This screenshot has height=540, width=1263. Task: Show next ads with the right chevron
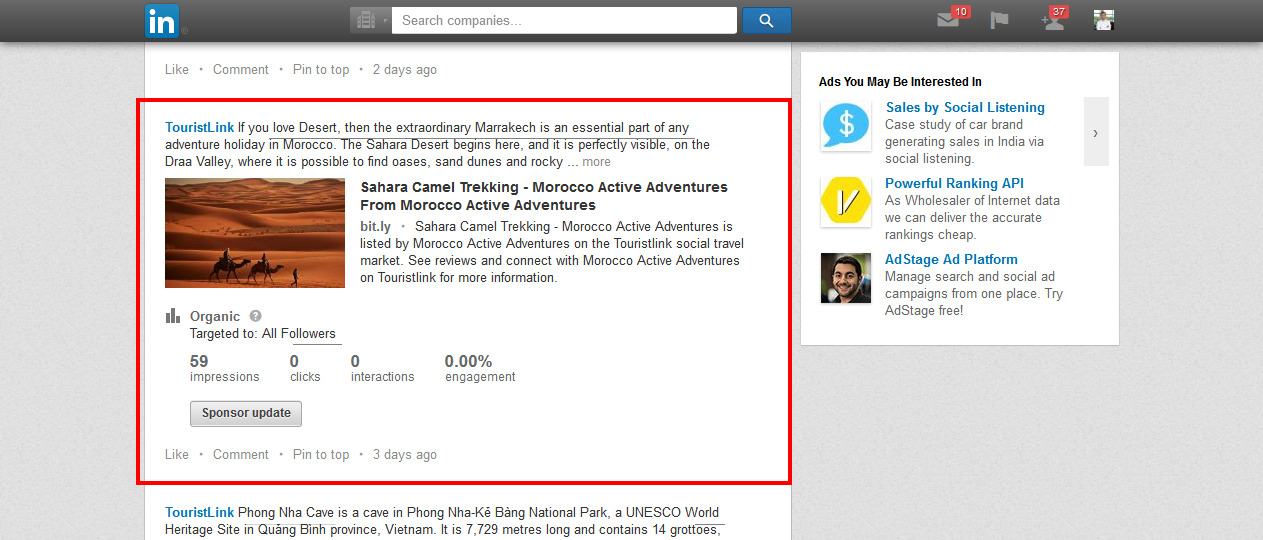pos(1096,132)
